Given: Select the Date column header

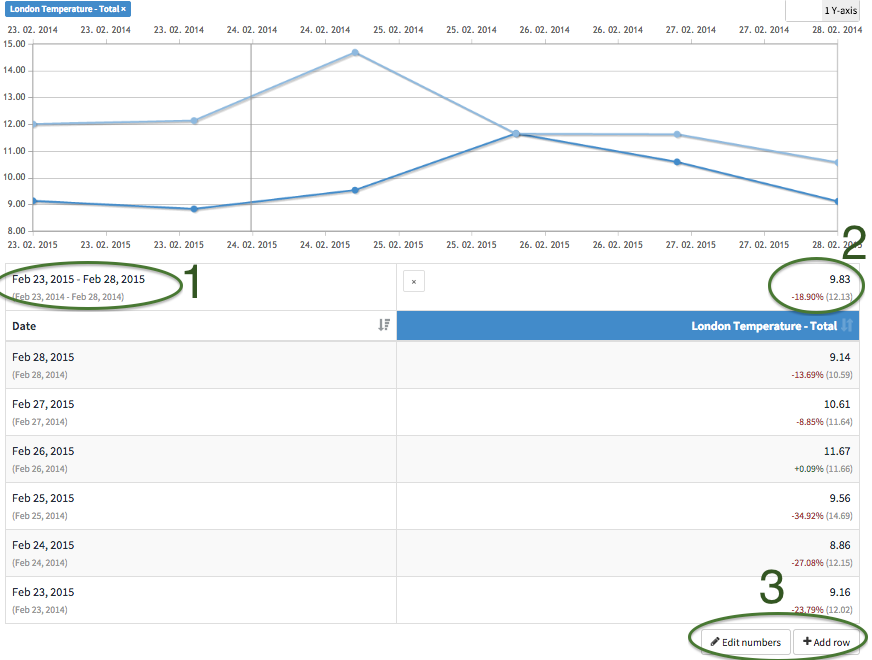Looking at the screenshot, I should 201,326.
